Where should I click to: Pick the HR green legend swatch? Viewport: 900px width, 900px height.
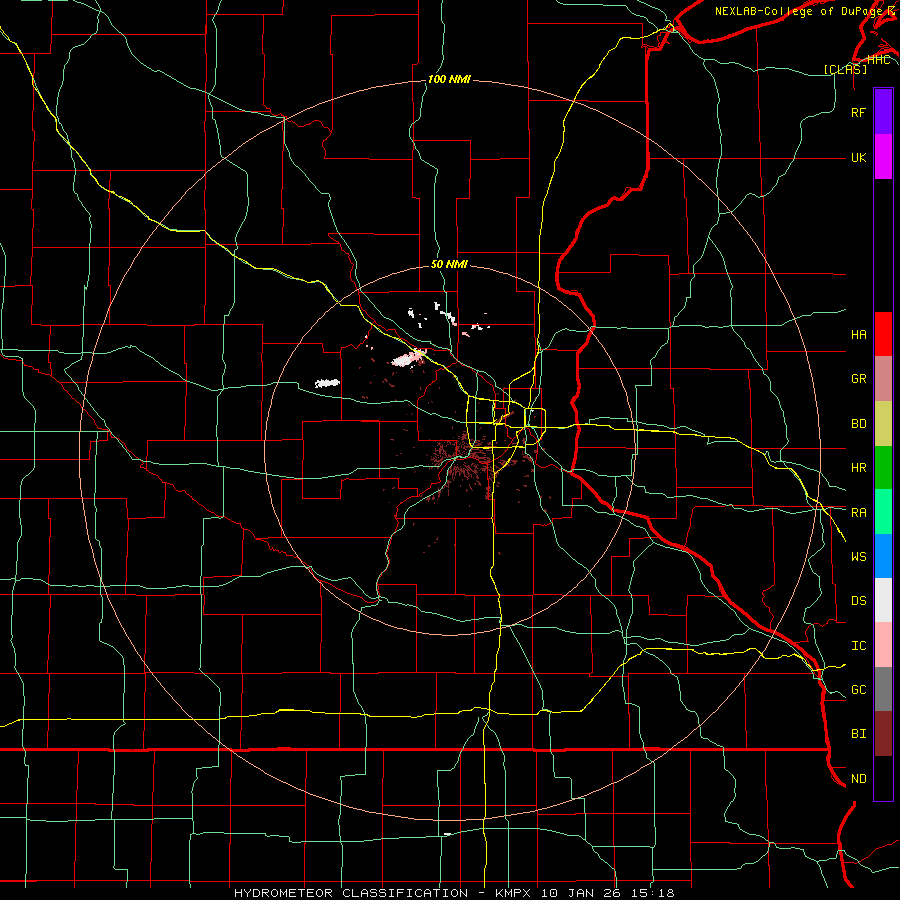[883, 468]
